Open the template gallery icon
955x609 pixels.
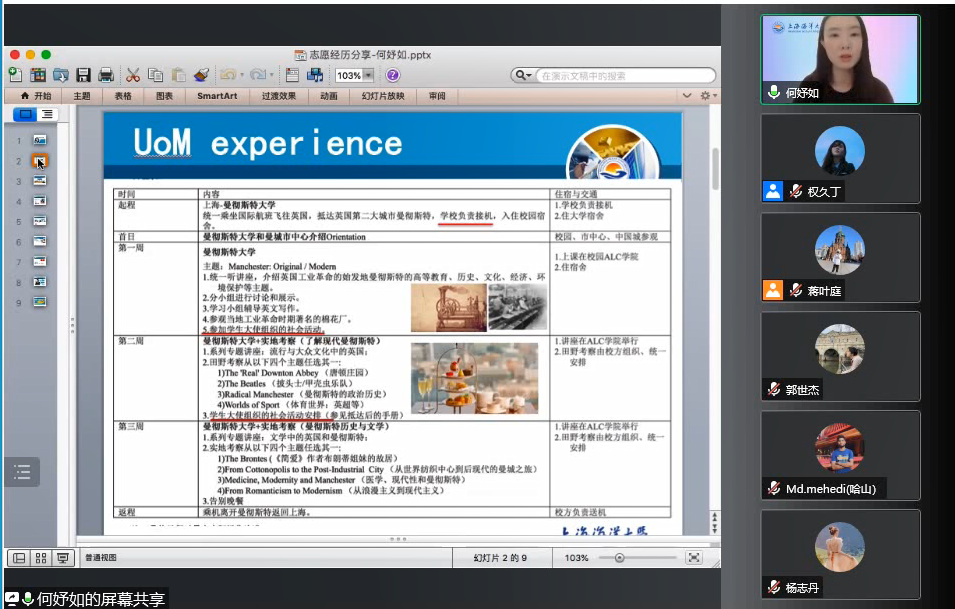click(38, 75)
